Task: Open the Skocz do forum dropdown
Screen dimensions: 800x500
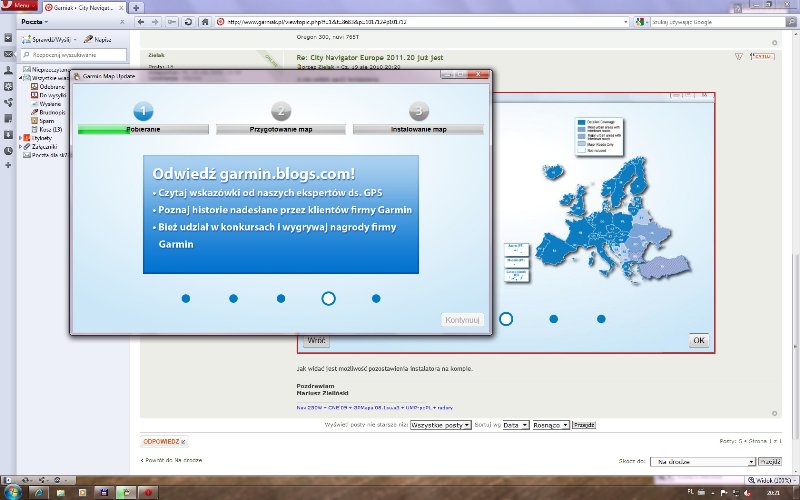Action: point(703,462)
